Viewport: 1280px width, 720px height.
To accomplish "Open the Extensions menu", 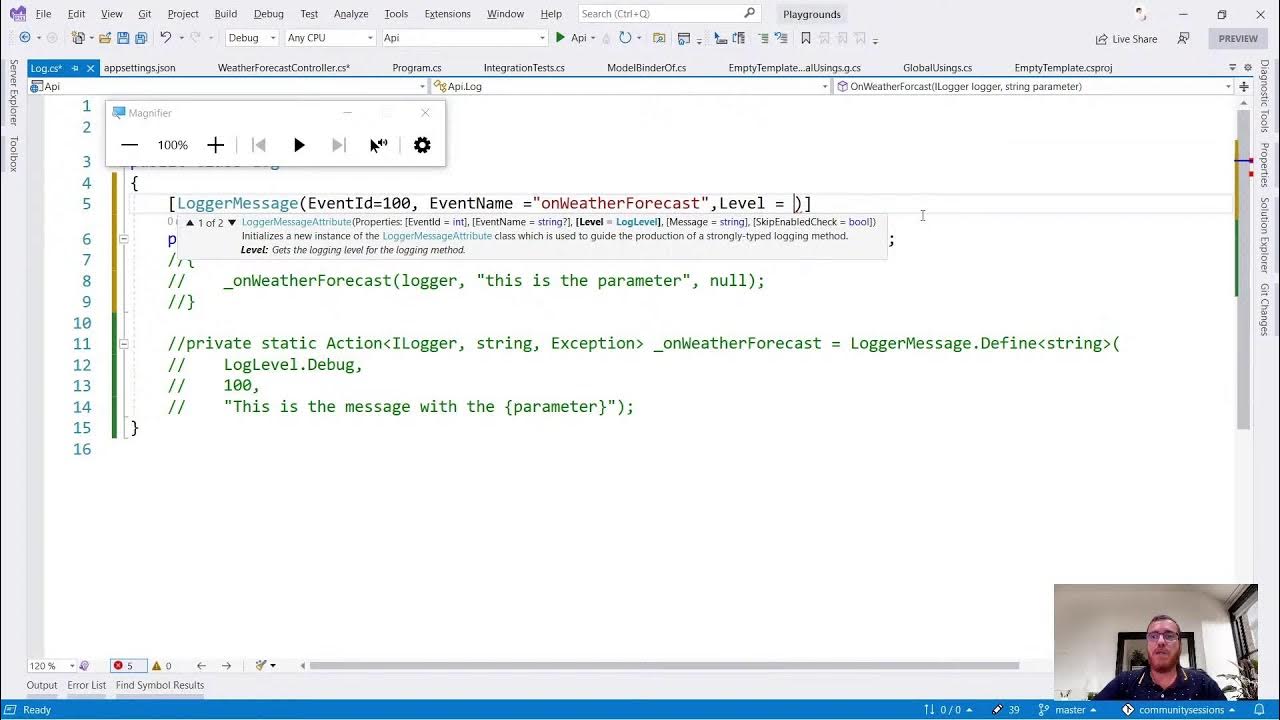I will 447,14.
